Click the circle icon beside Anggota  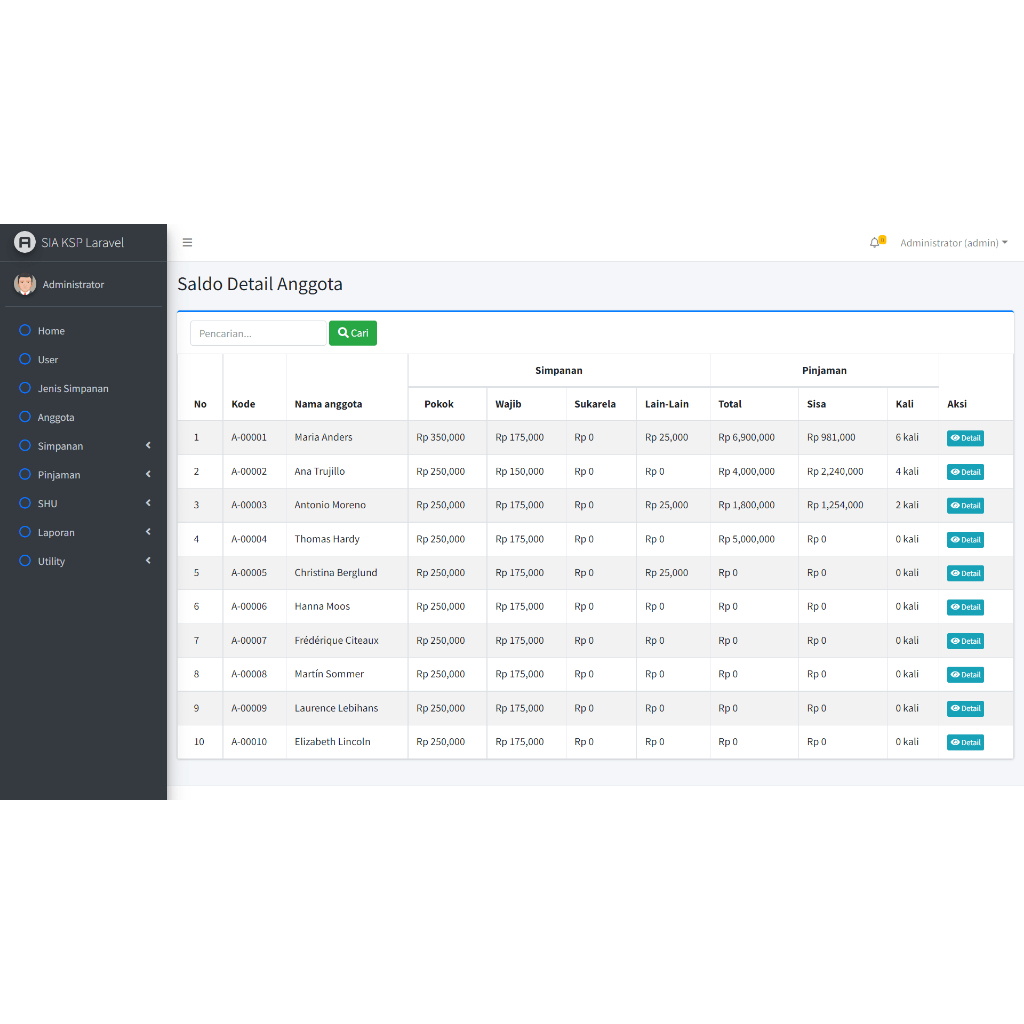[x=25, y=417]
